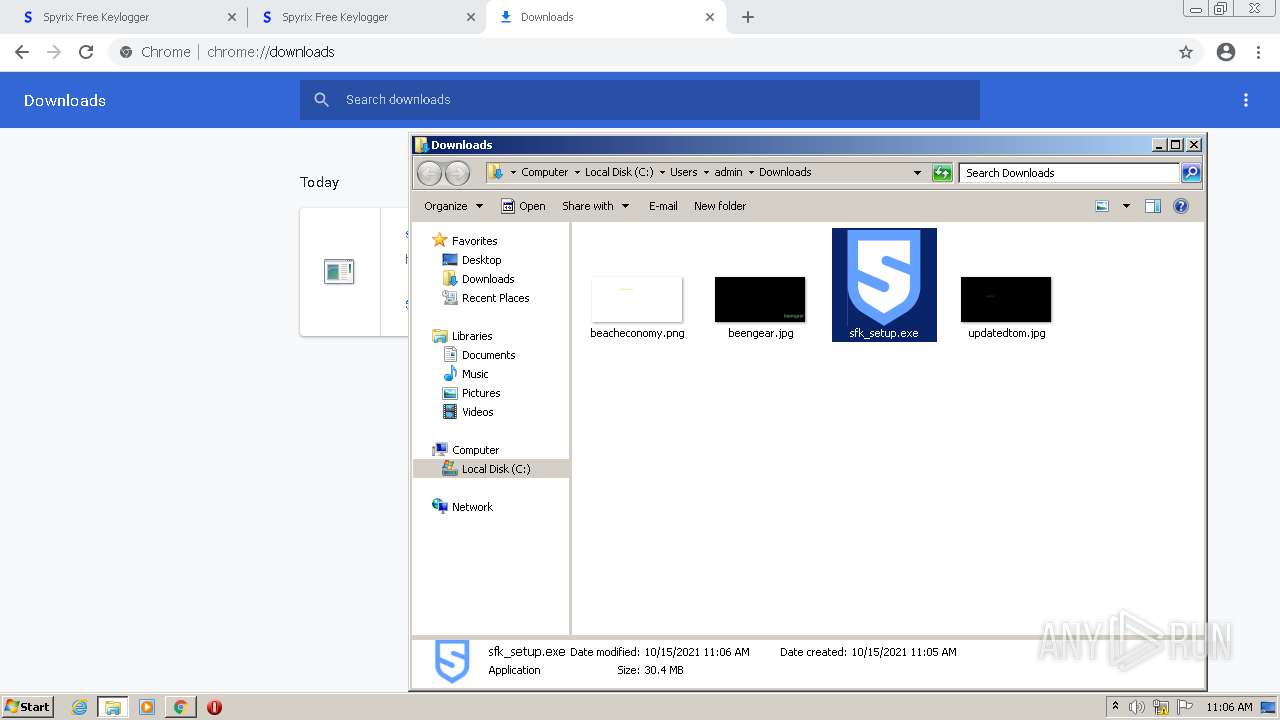Screen dimensions: 1280x720
Task: Select the Downloads Chrome tab
Action: pyautogui.click(x=606, y=17)
